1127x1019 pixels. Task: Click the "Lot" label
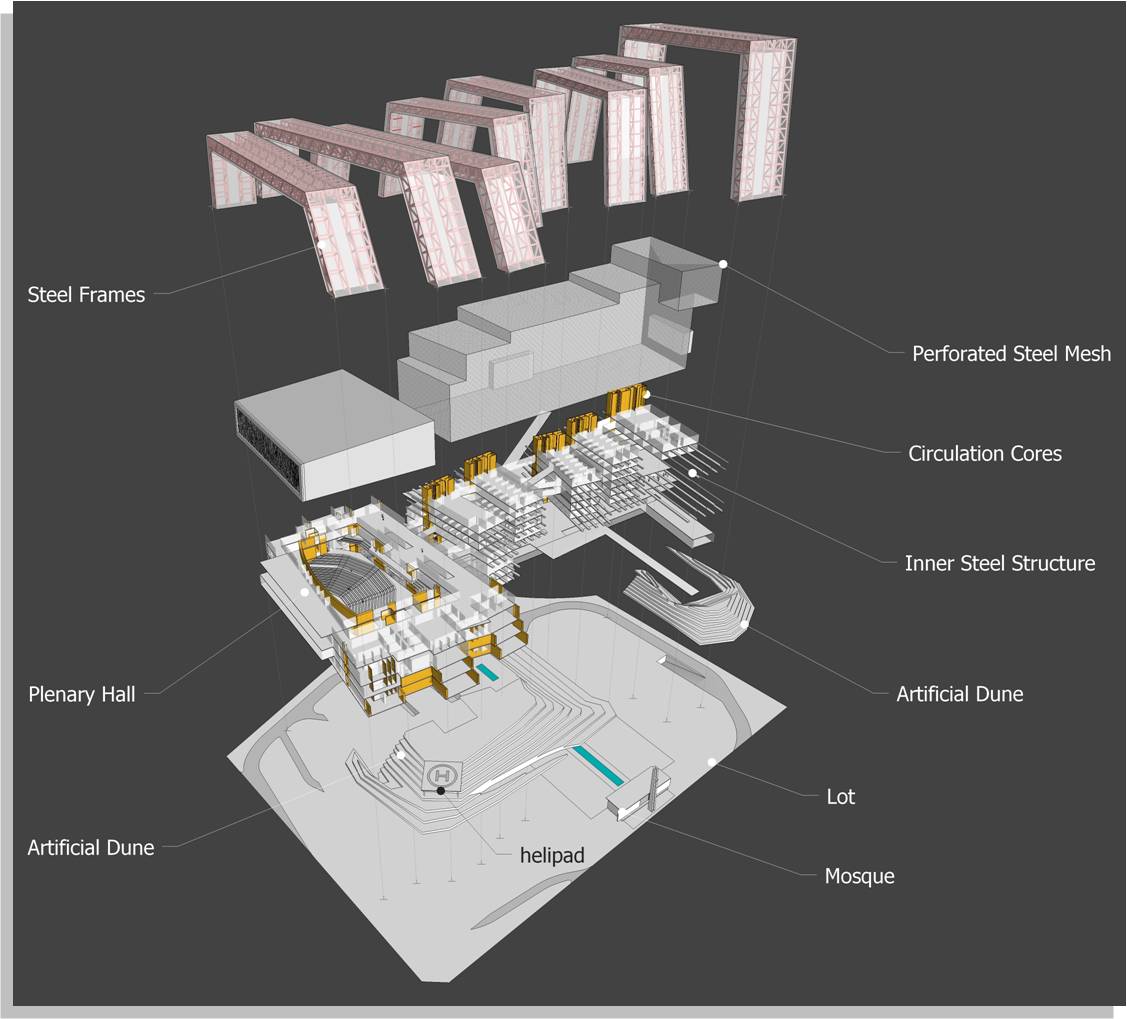point(840,797)
